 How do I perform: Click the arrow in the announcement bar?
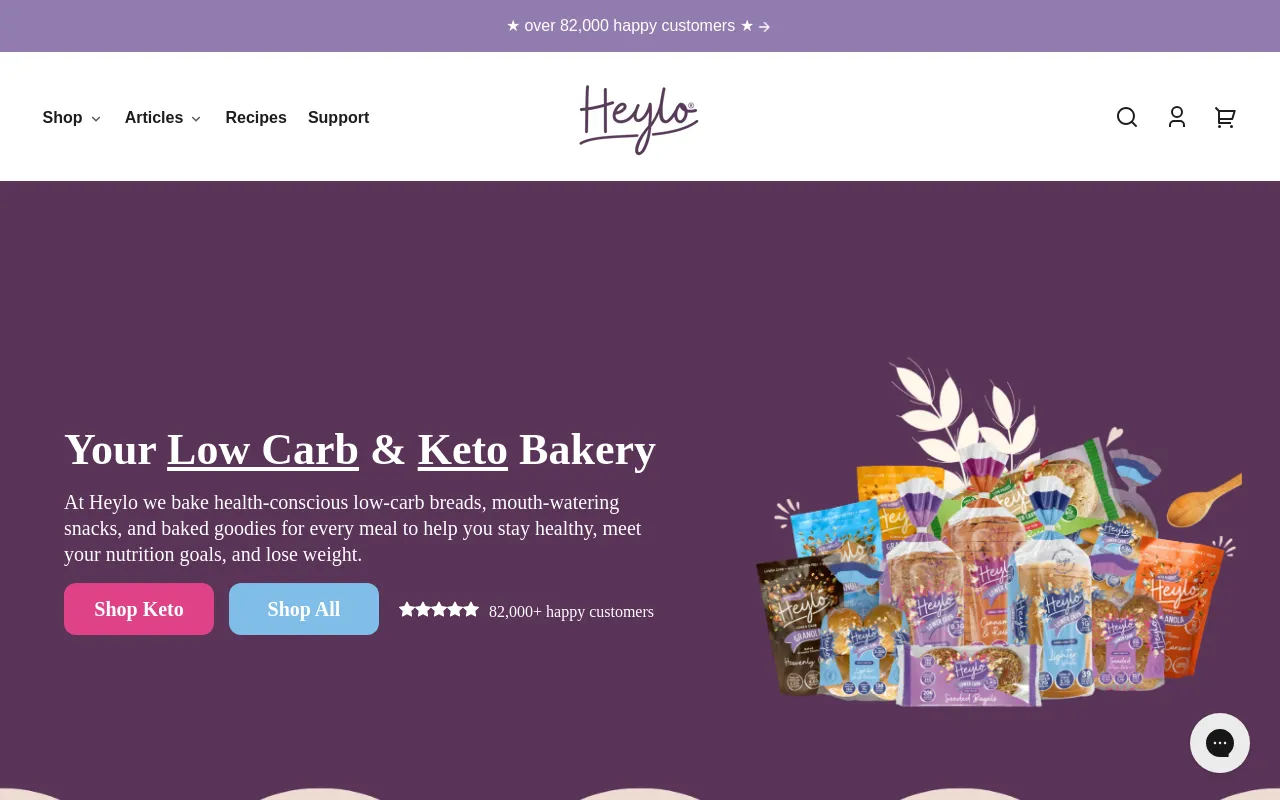764,26
